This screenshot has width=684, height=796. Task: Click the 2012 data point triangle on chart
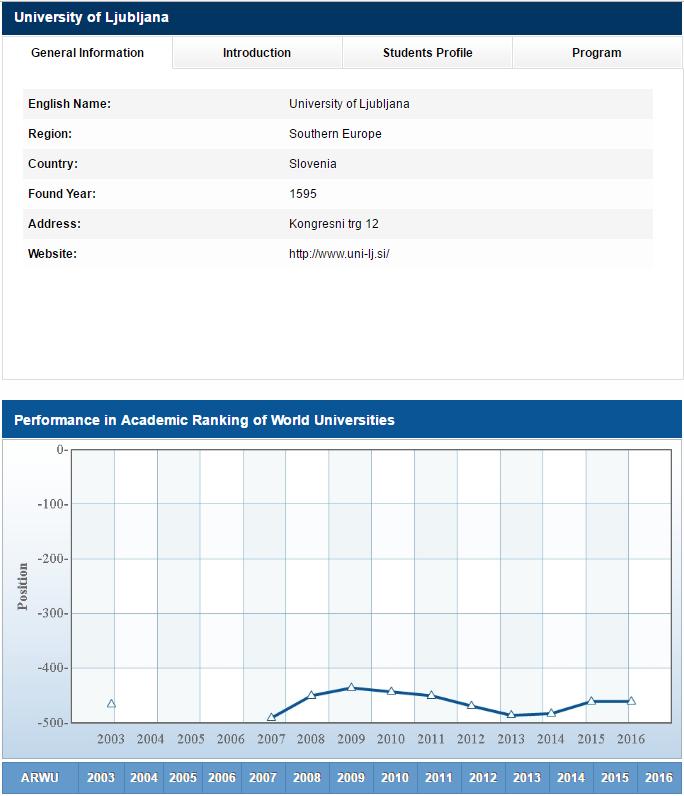point(471,705)
